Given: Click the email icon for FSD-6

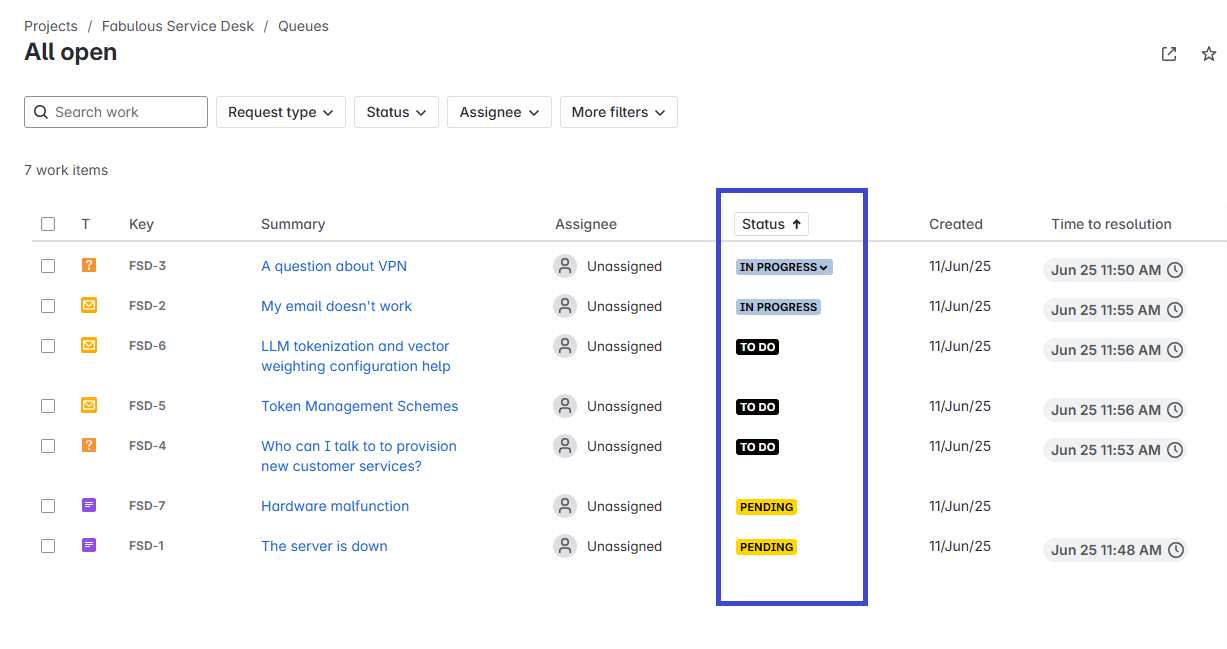Looking at the screenshot, I should point(88,345).
